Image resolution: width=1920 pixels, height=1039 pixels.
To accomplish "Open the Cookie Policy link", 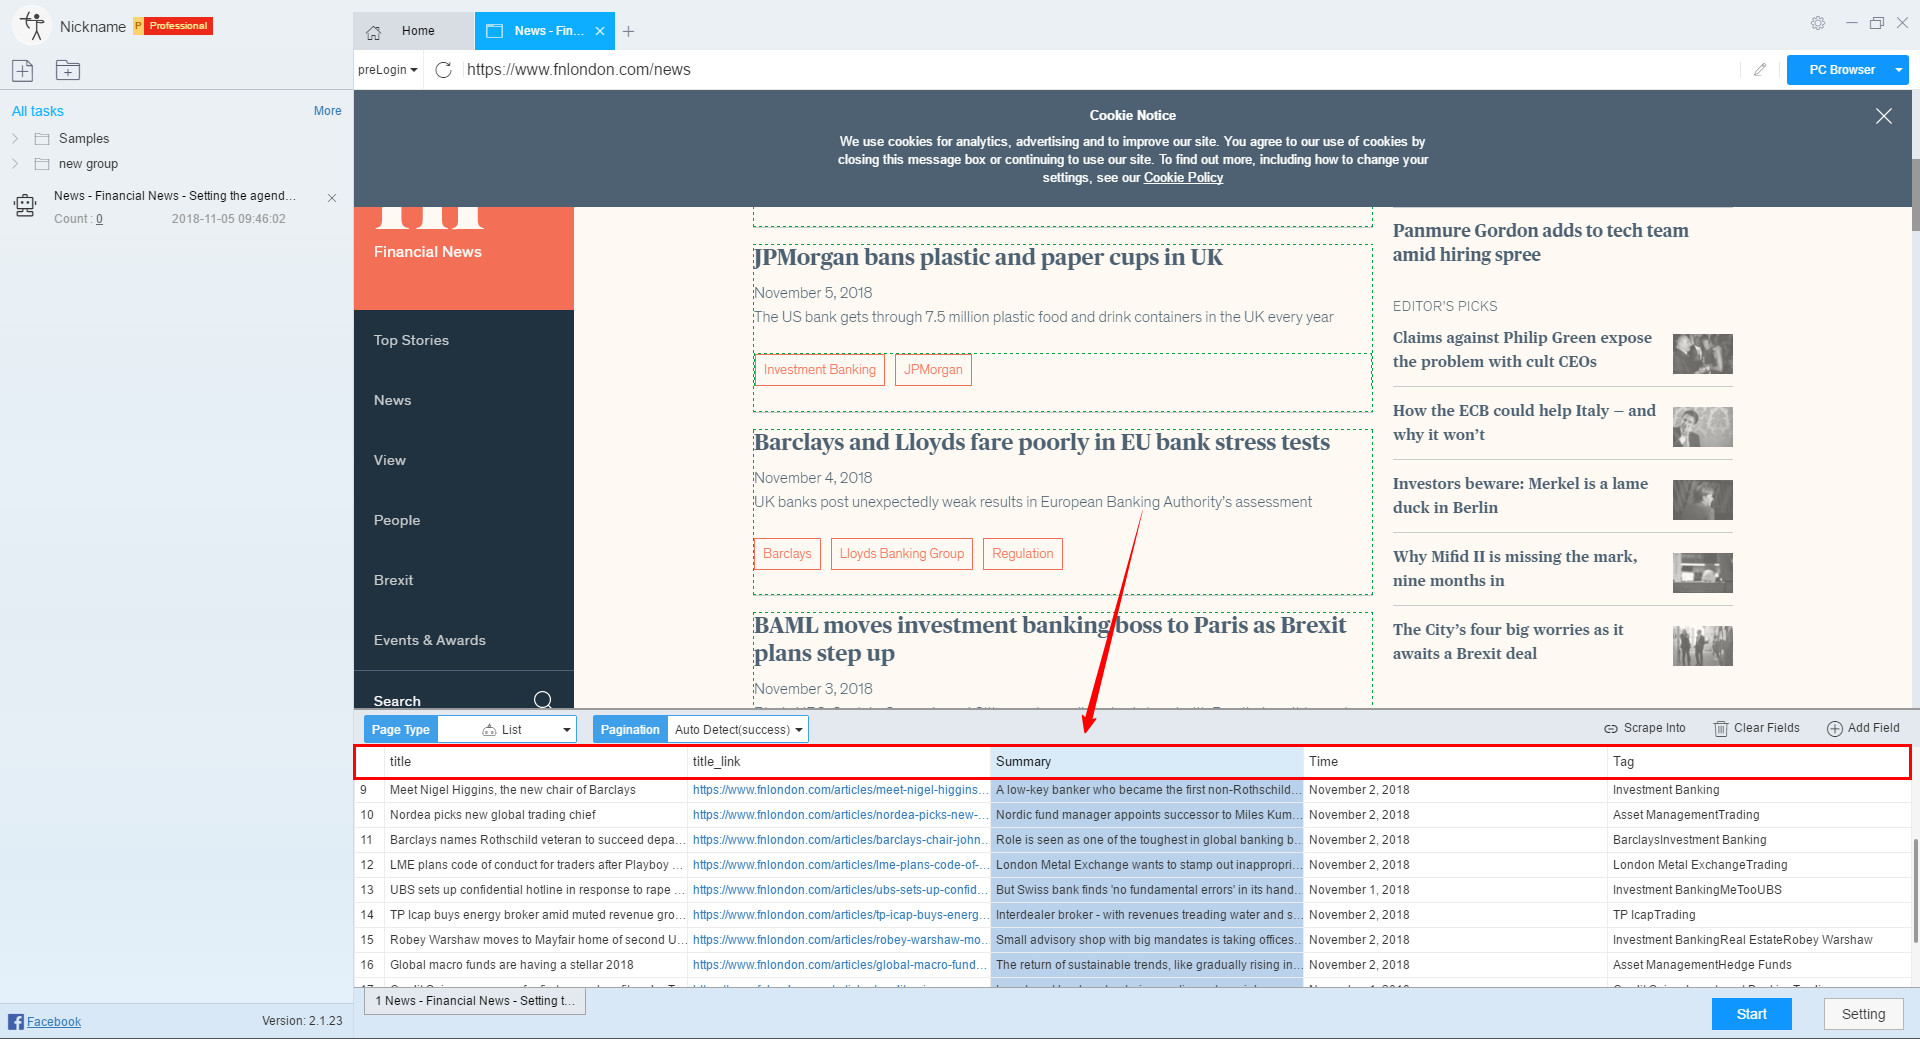I will pyautogui.click(x=1183, y=178).
